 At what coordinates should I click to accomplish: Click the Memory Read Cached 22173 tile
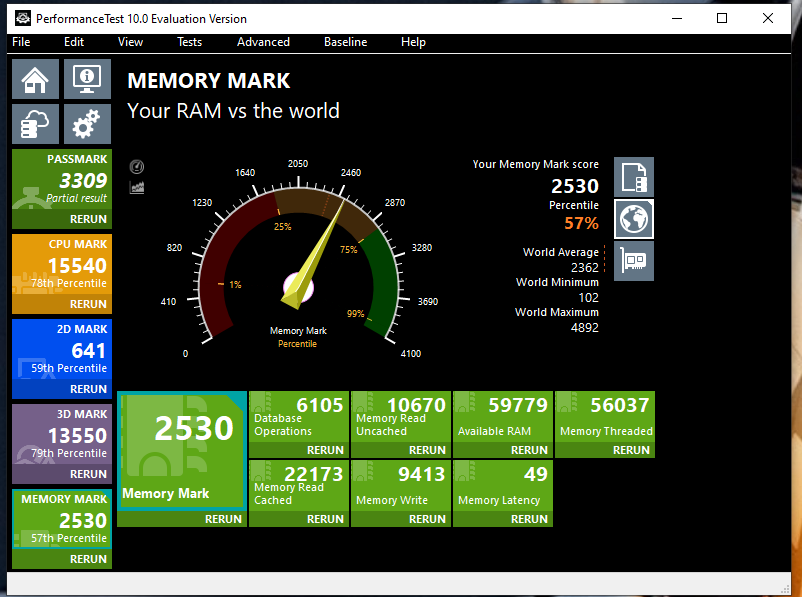tap(299, 486)
